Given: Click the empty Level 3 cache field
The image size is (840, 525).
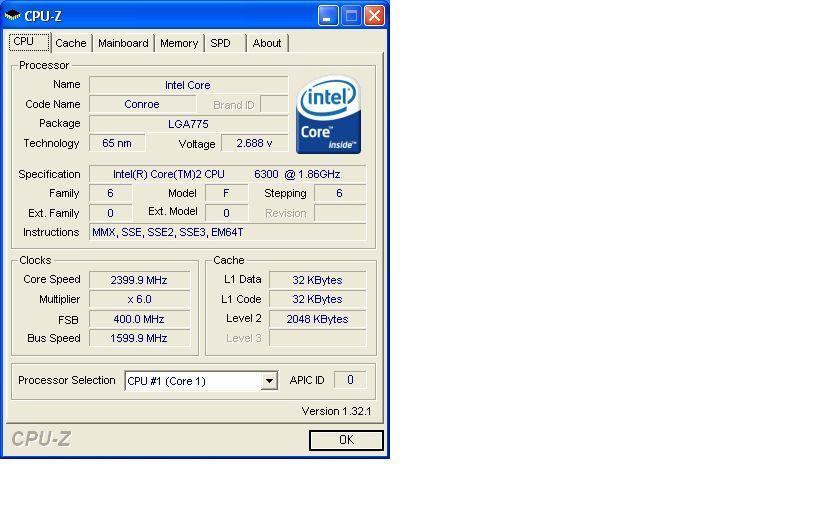Looking at the screenshot, I should 318,338.
